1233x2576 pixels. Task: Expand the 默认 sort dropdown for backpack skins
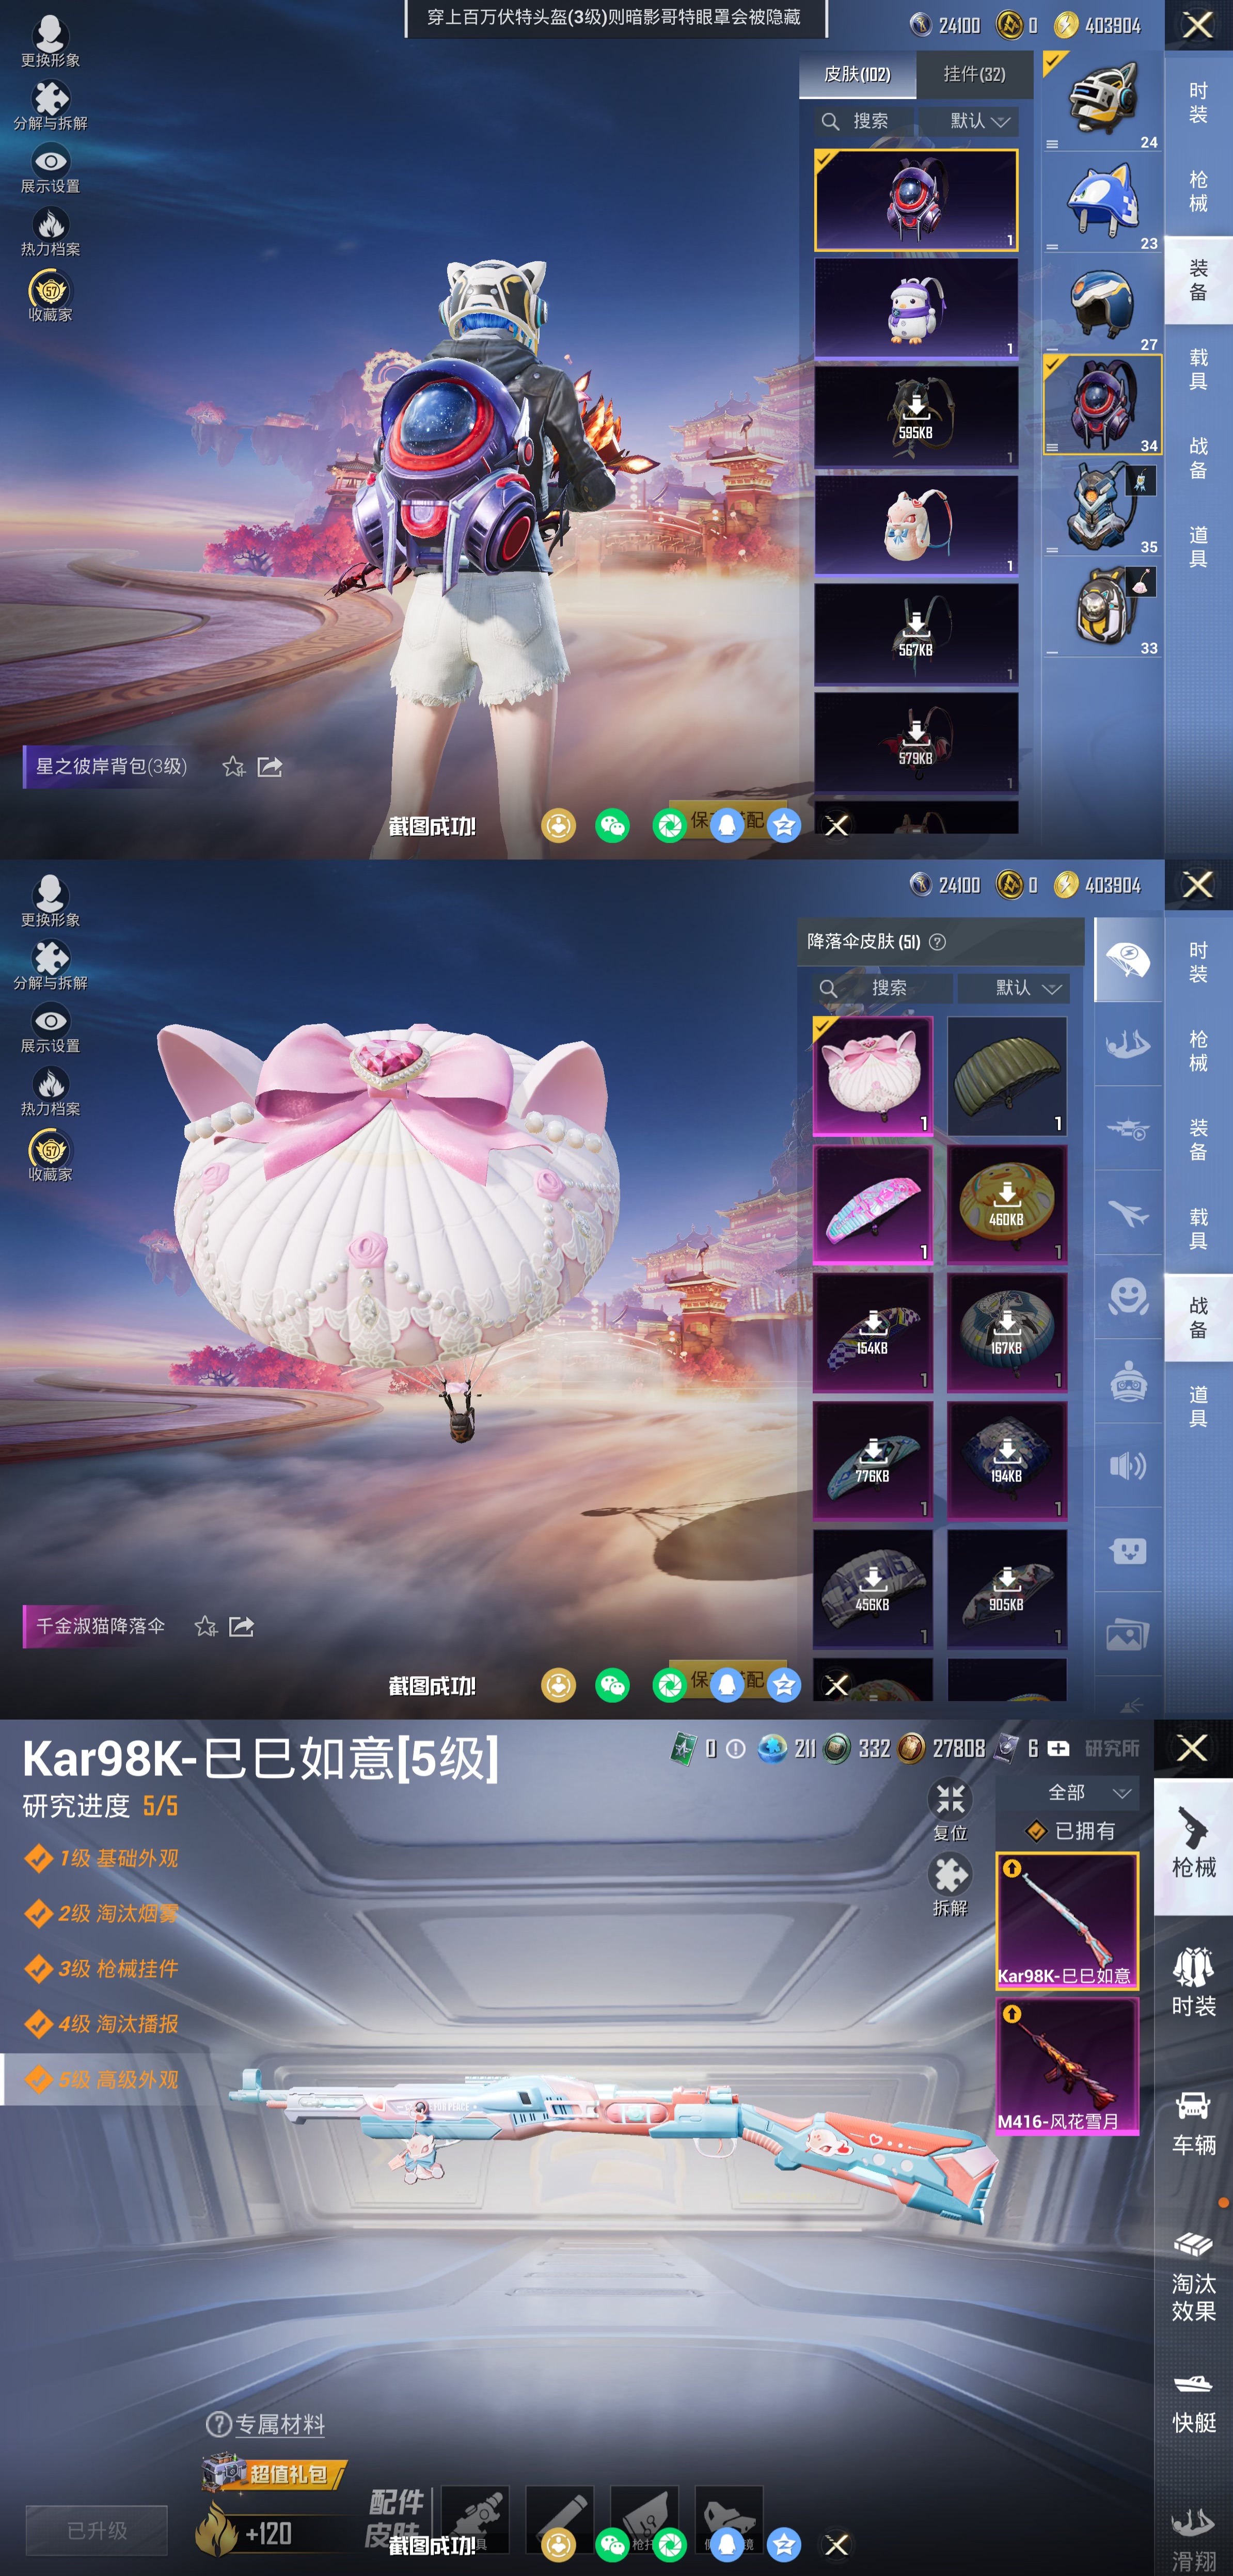point(979,121)
